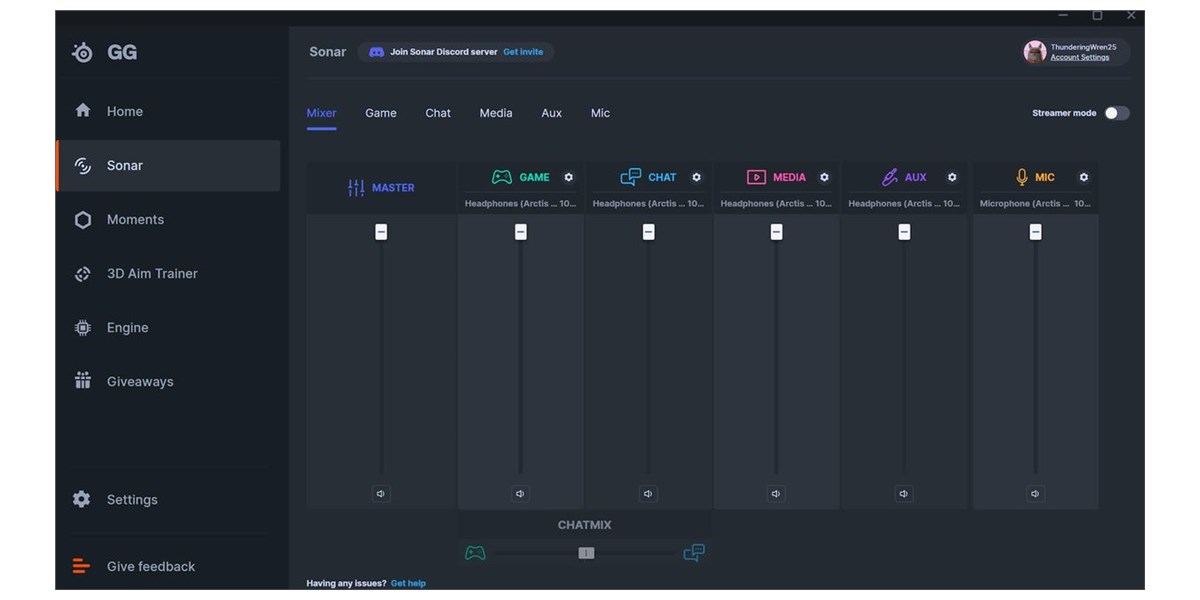Click the MEDIA volume slider handle
Image resolution: width=1200 pixels, height=600 pixels.
point(776,232)
